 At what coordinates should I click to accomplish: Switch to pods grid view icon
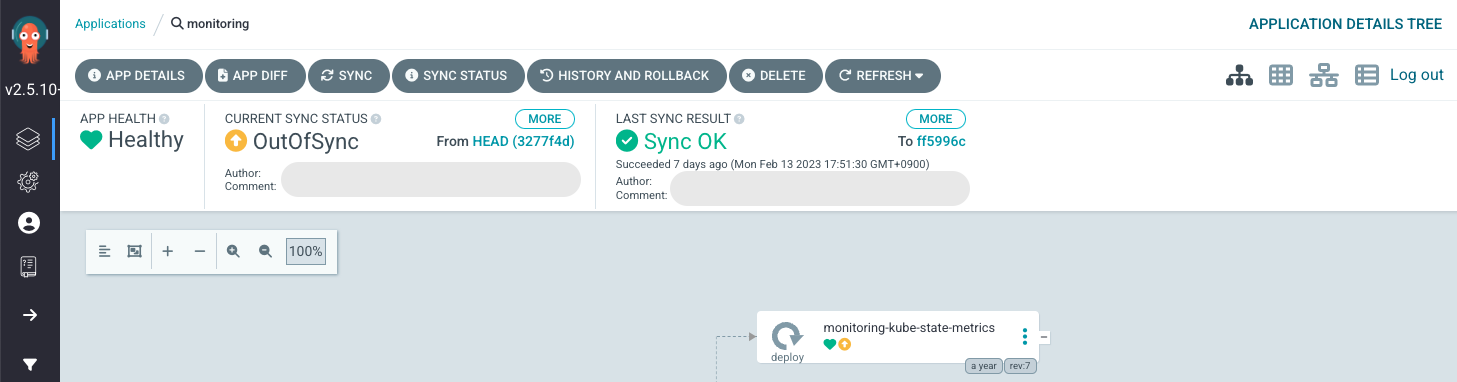pyautogui.click(x=1282, y=75)
